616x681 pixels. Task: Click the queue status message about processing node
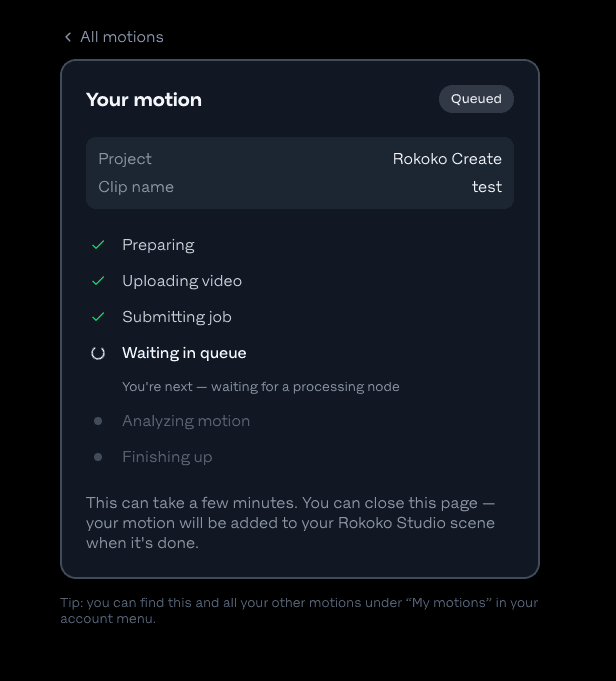tap(261, 387)
